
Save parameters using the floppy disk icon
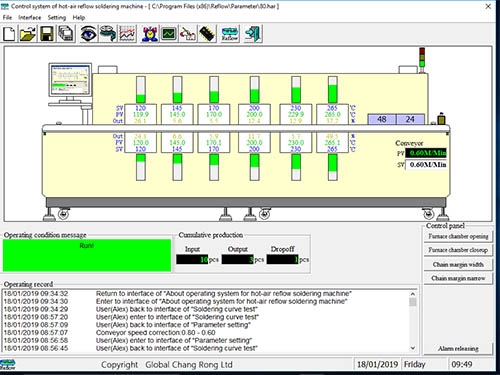[x=47, y=34]
